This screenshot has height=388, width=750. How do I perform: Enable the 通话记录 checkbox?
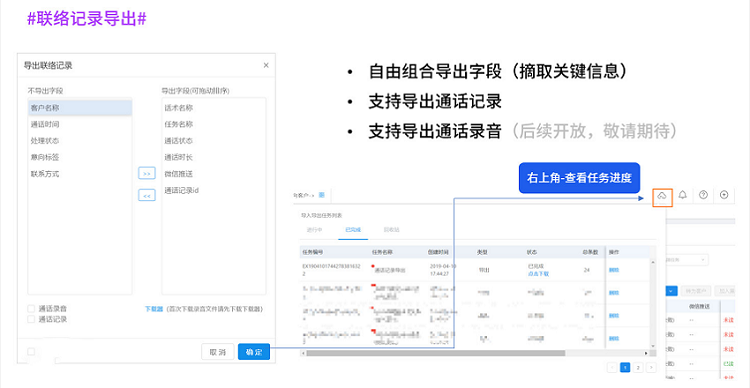tap(31, 319)
